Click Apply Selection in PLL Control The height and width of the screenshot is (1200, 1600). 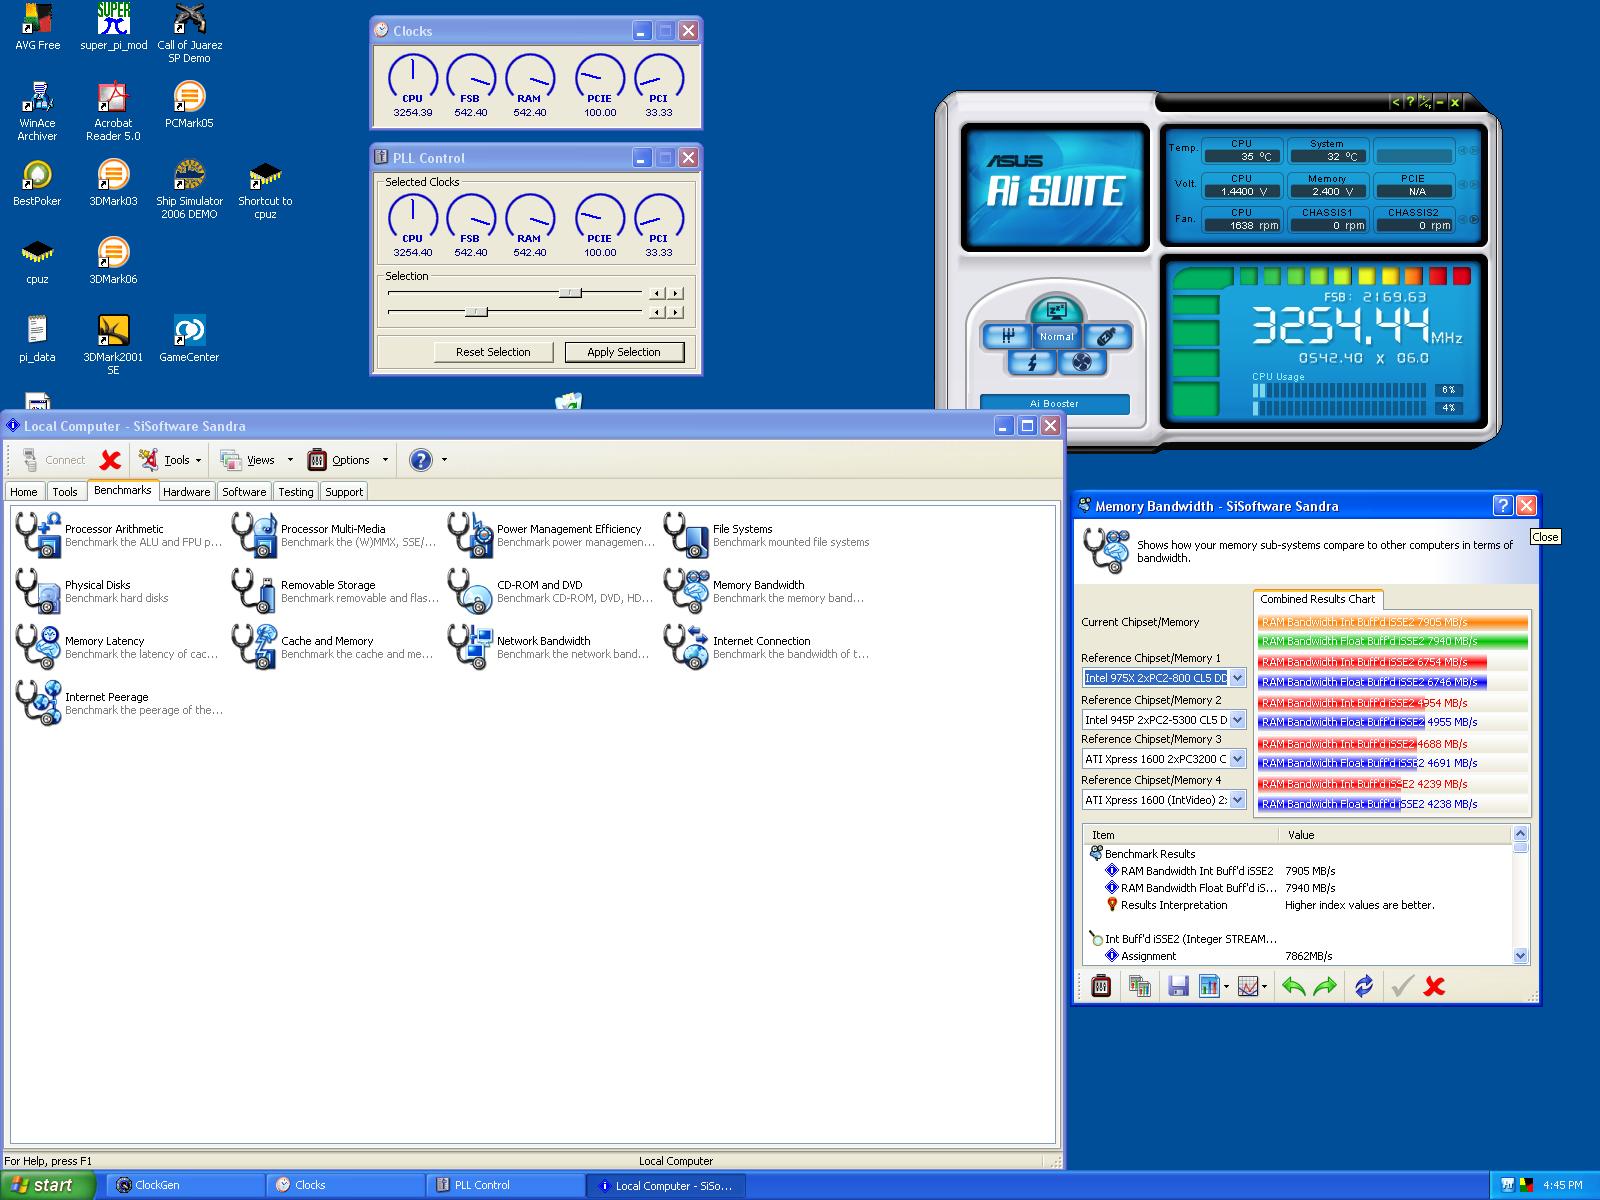click(x=624, y=352)
